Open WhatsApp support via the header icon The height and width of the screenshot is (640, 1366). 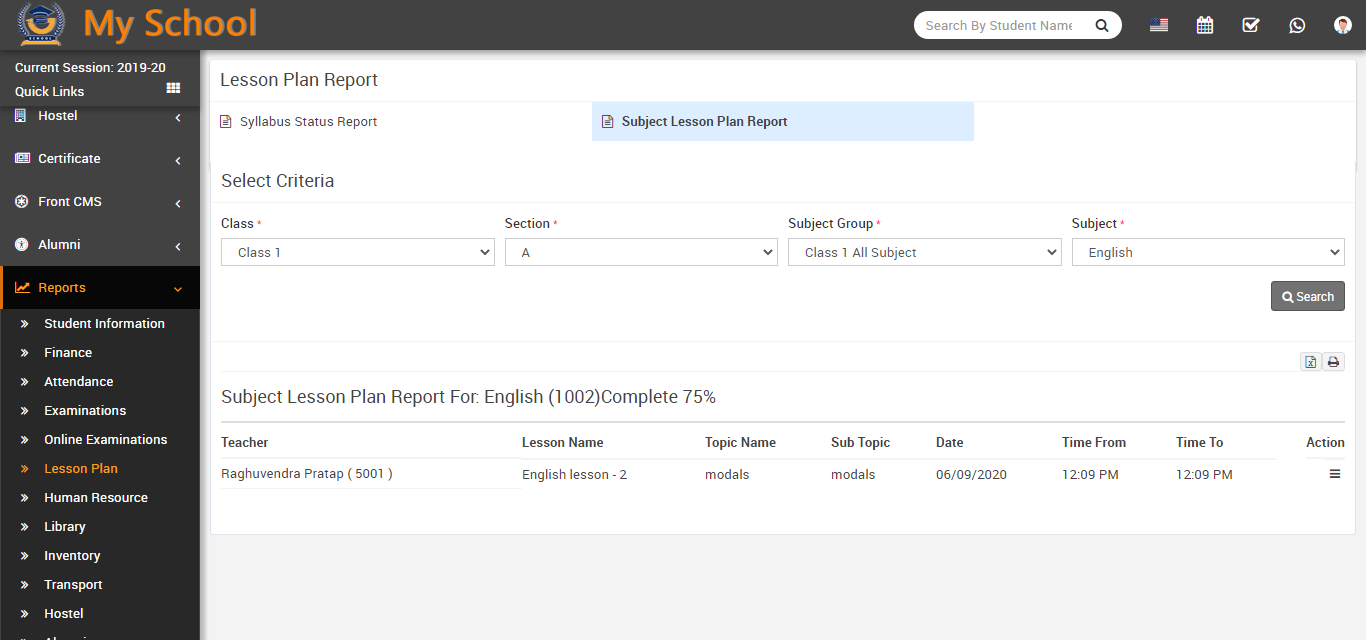pos(1297,24)
